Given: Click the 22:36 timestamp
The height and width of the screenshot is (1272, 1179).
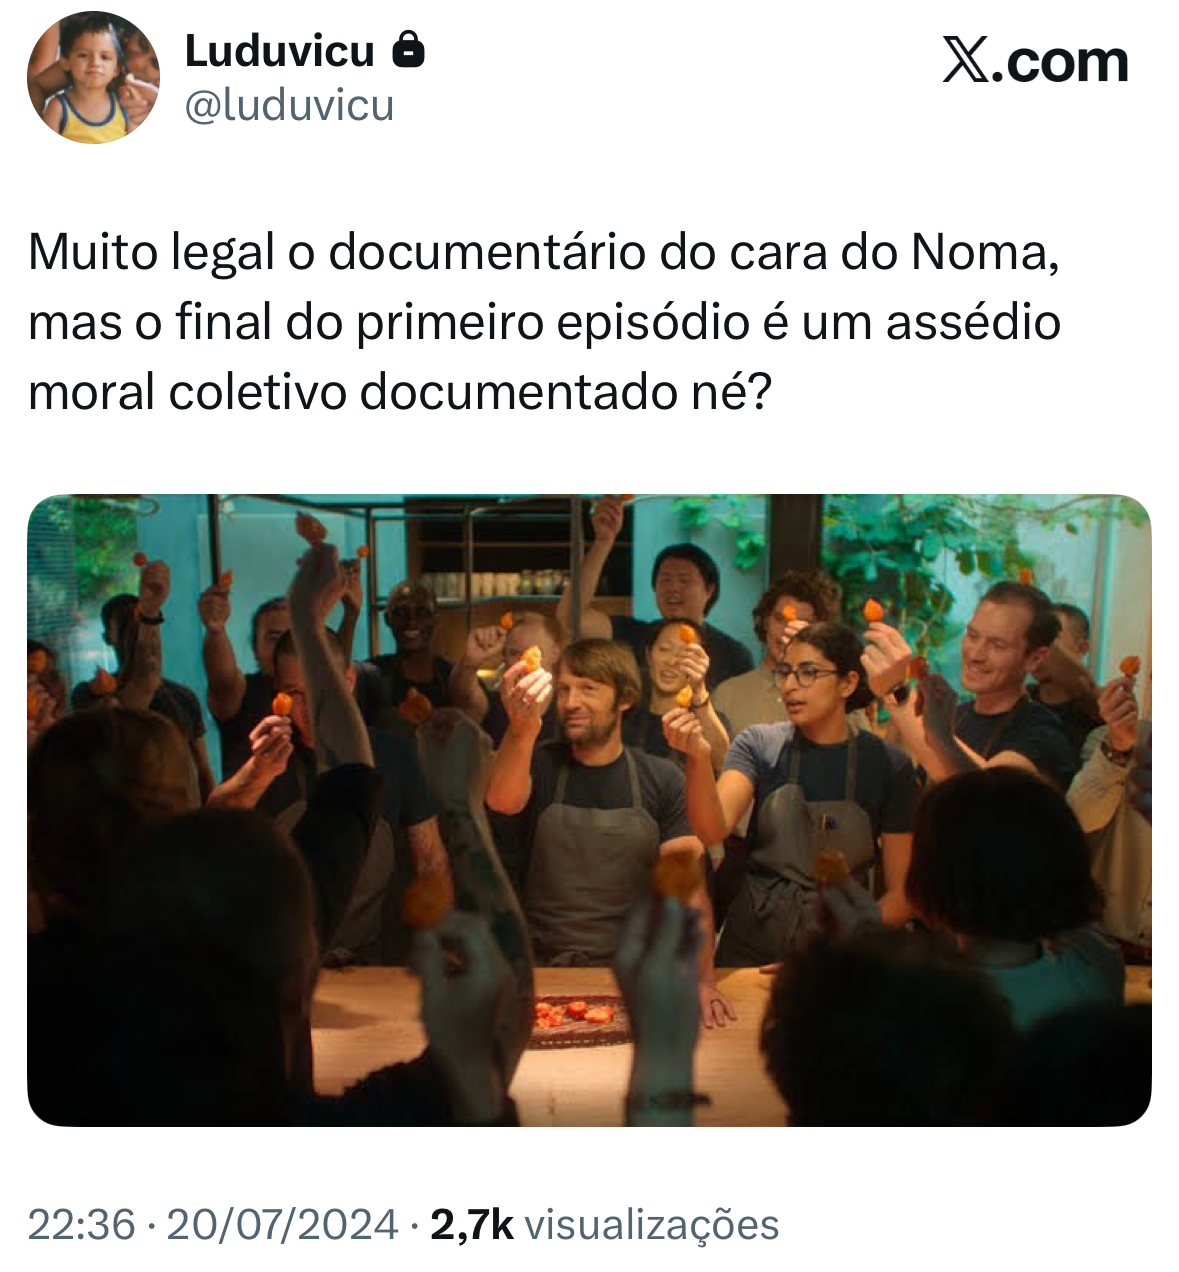Looking at the screenshot, I should [x=81, y=1224].
